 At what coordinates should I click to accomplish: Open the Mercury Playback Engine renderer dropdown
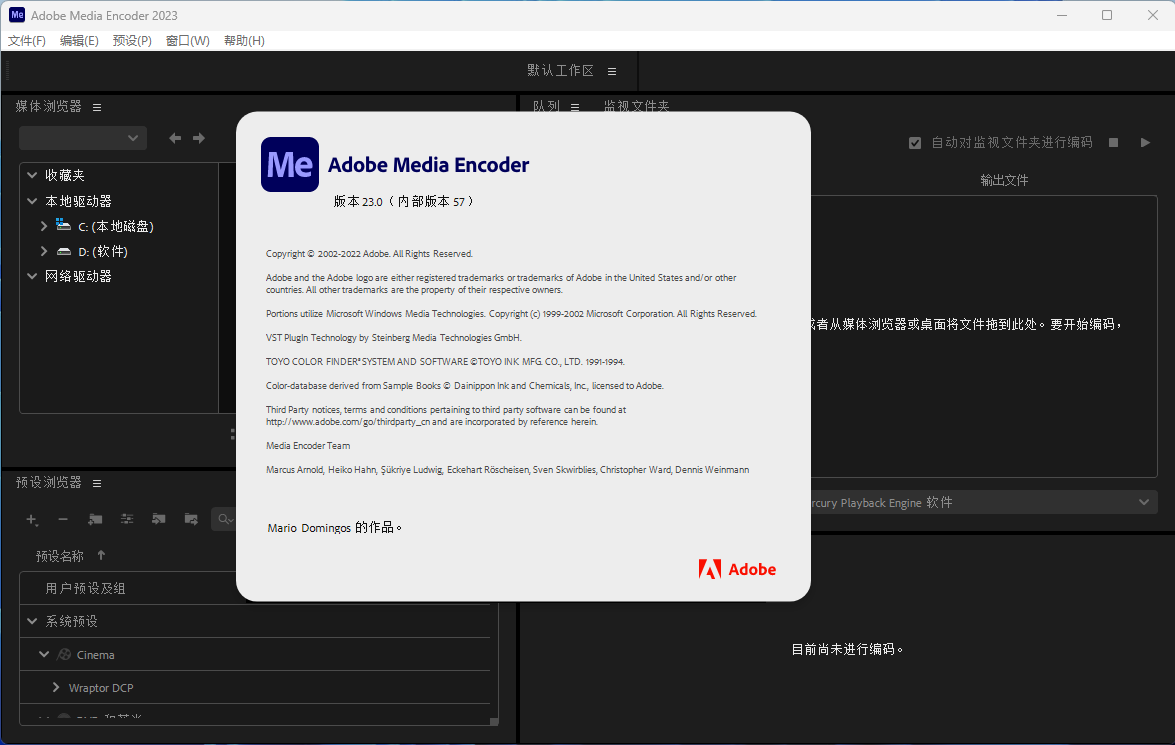coord(984,502)
